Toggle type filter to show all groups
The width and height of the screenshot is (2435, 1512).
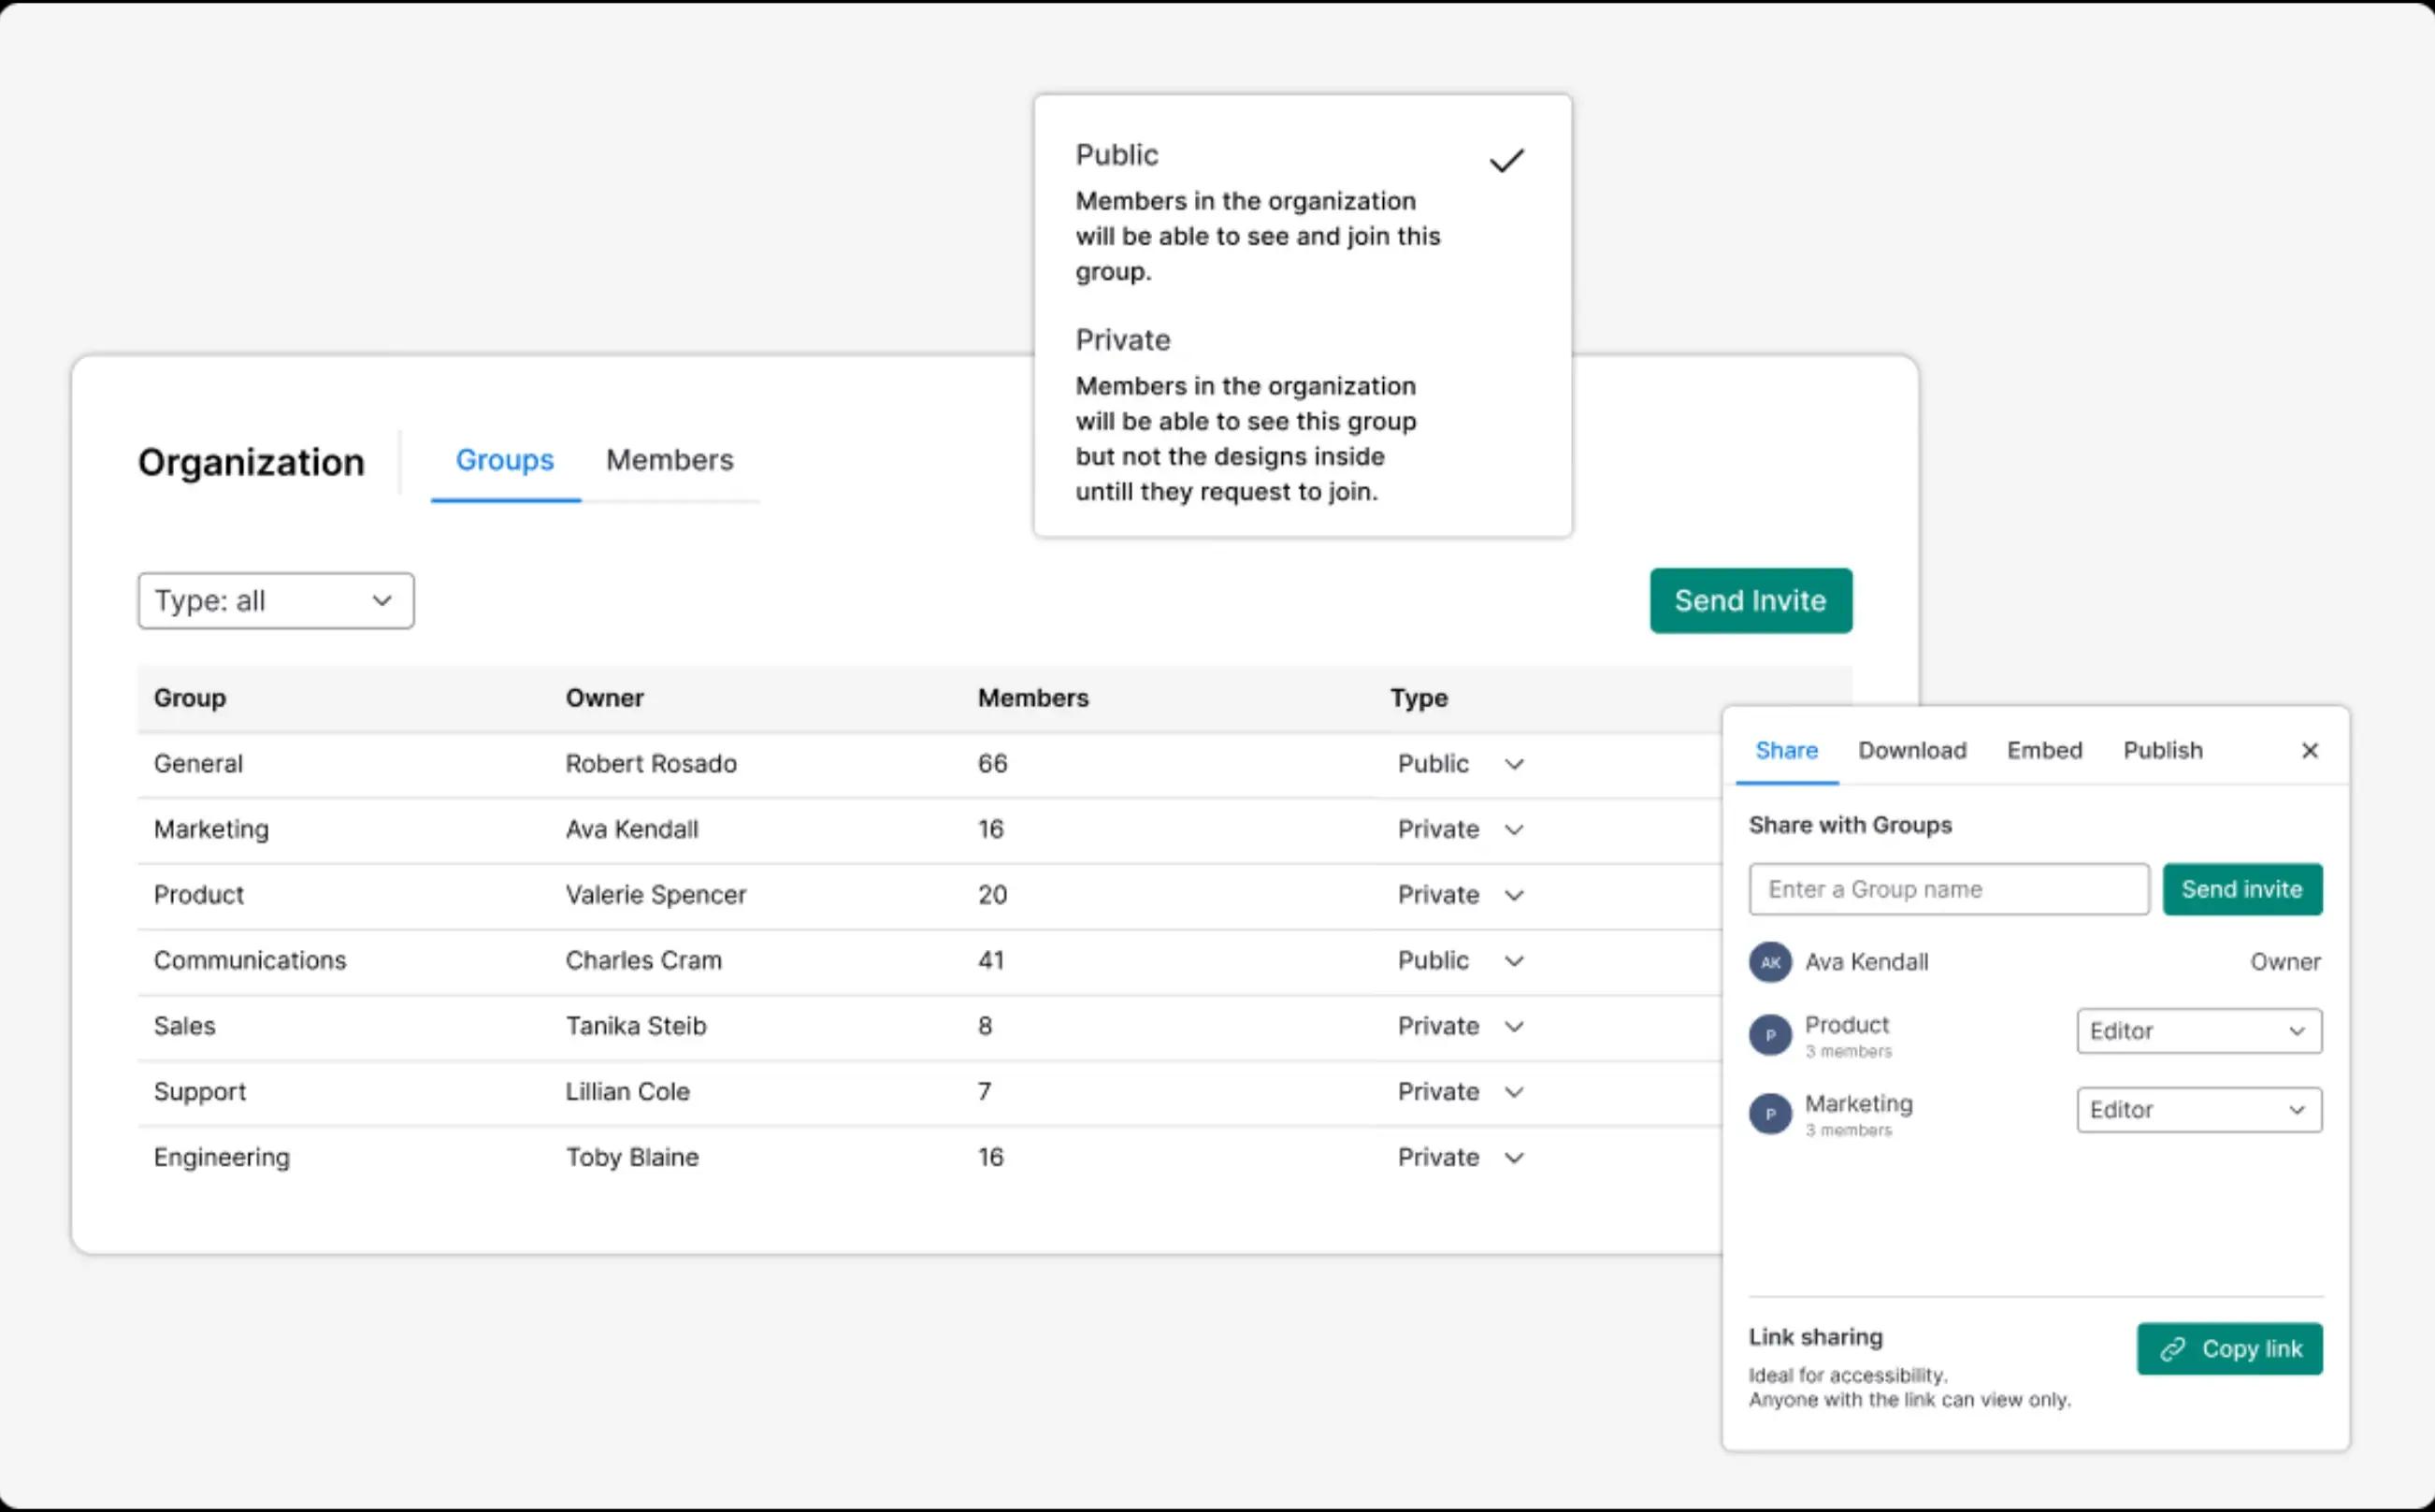273,601
